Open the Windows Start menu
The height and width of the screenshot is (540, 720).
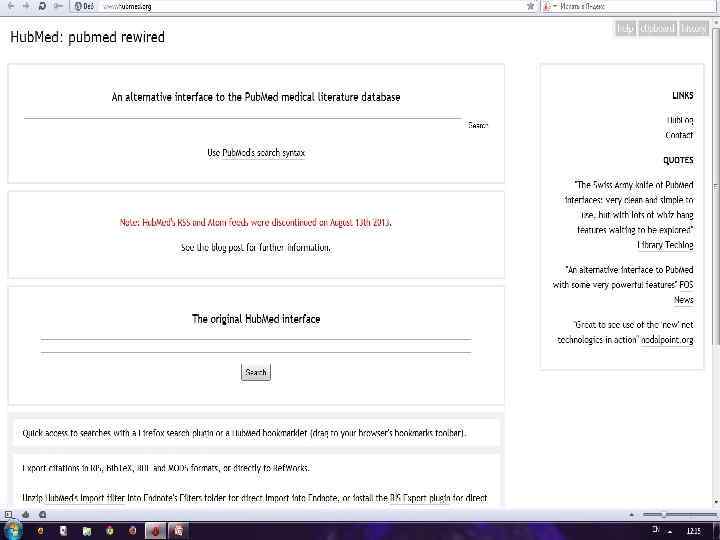11,531
